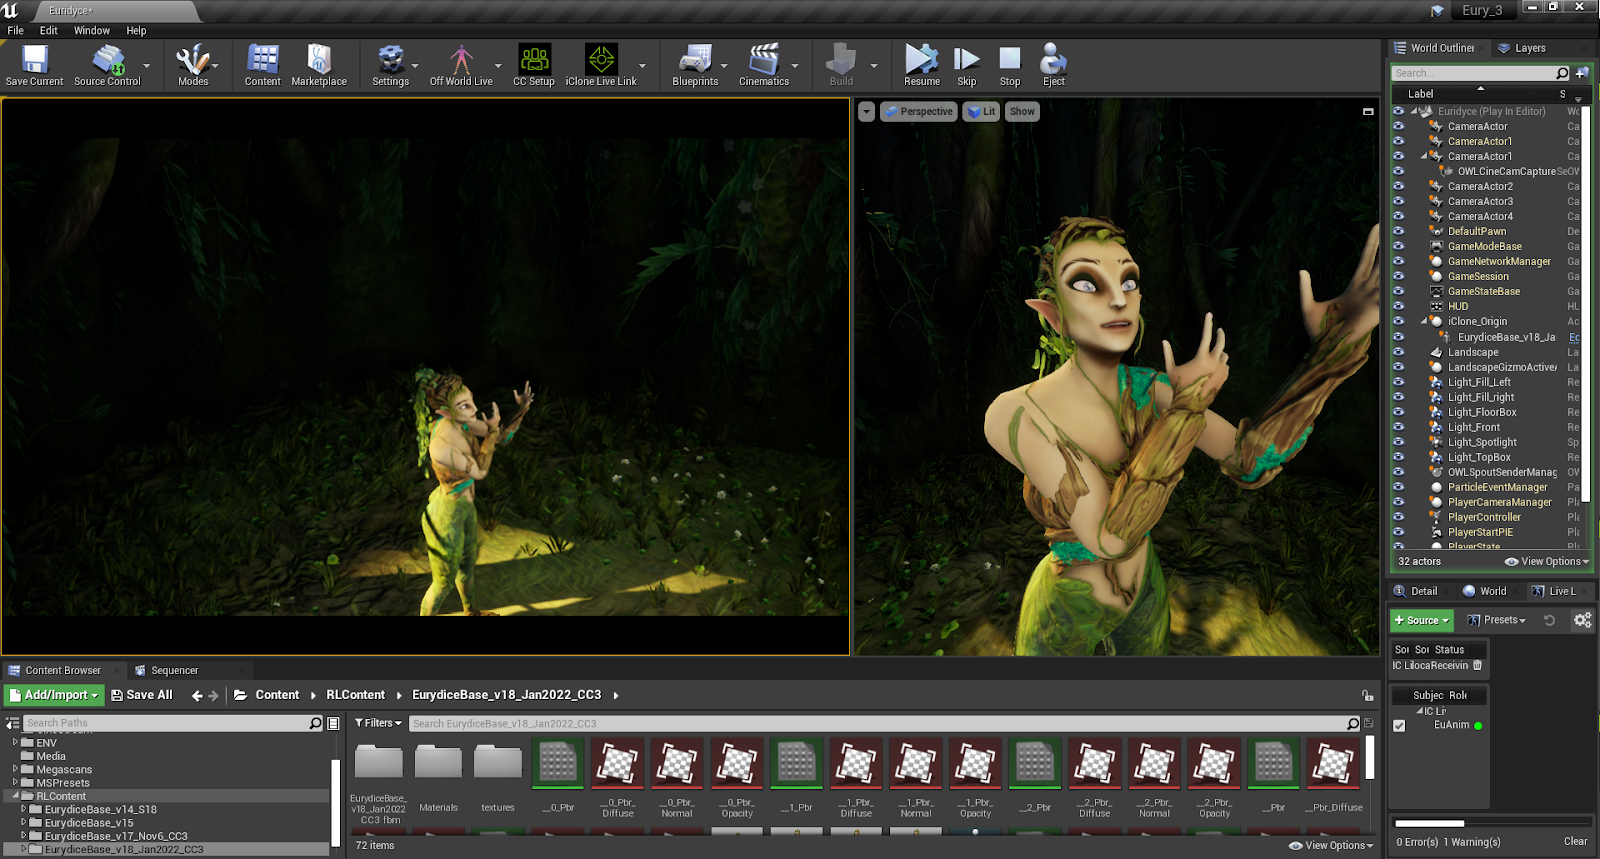This screenshot has height=859, width=1600.
Task: Toggle the Content Browser lock icon
Action: (1367, 695)
